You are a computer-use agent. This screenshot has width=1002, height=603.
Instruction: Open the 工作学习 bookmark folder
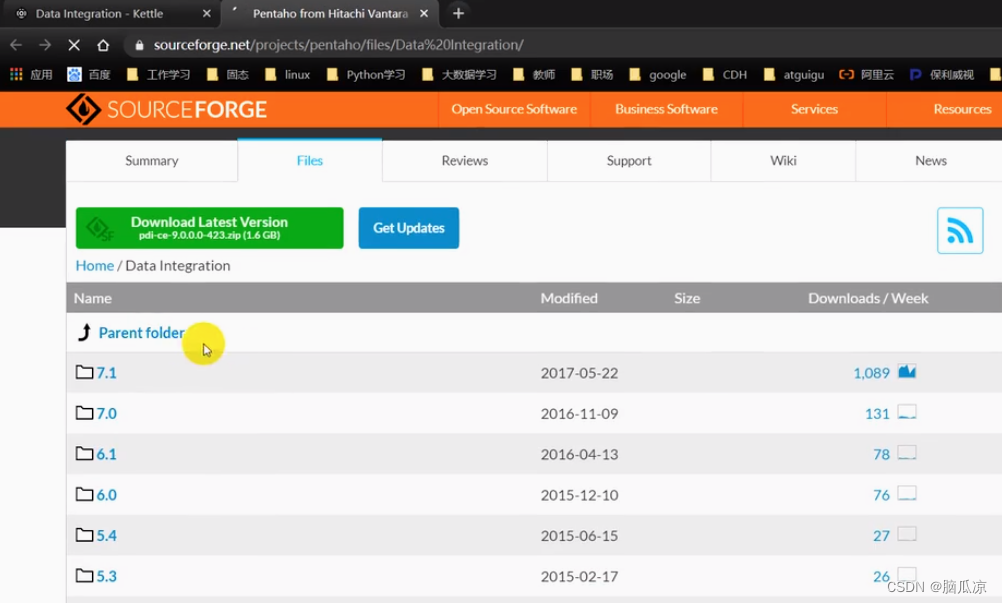pos(158,75)
